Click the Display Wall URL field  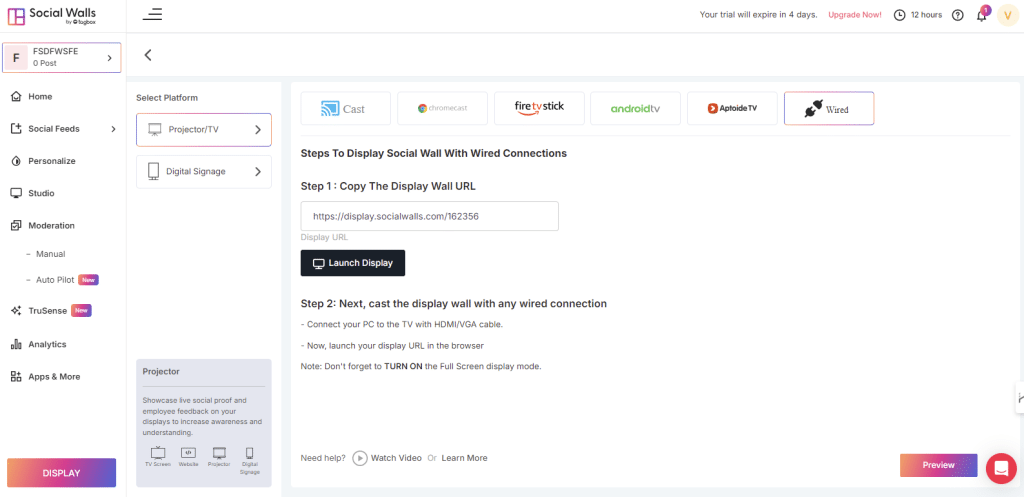point(430,216)
